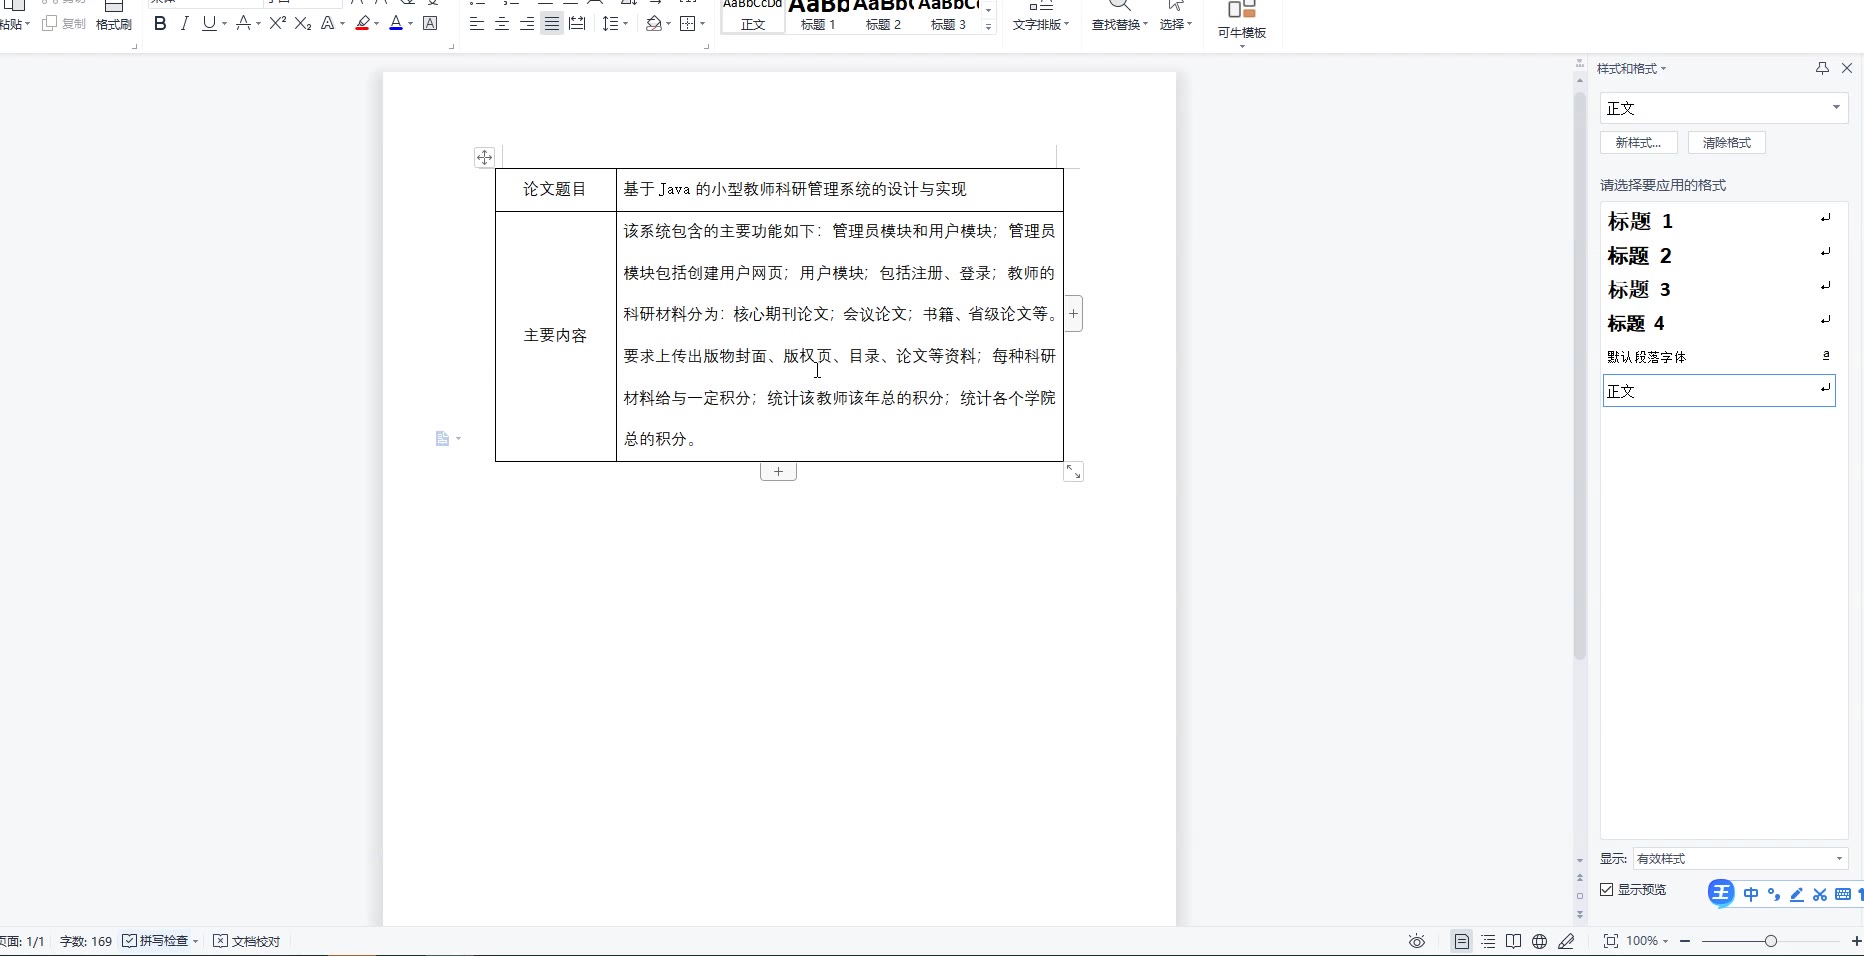Justify the paragraph text
Image resolution: width=1864 pixels, height=956 pixels.
(x=552, y=23)
